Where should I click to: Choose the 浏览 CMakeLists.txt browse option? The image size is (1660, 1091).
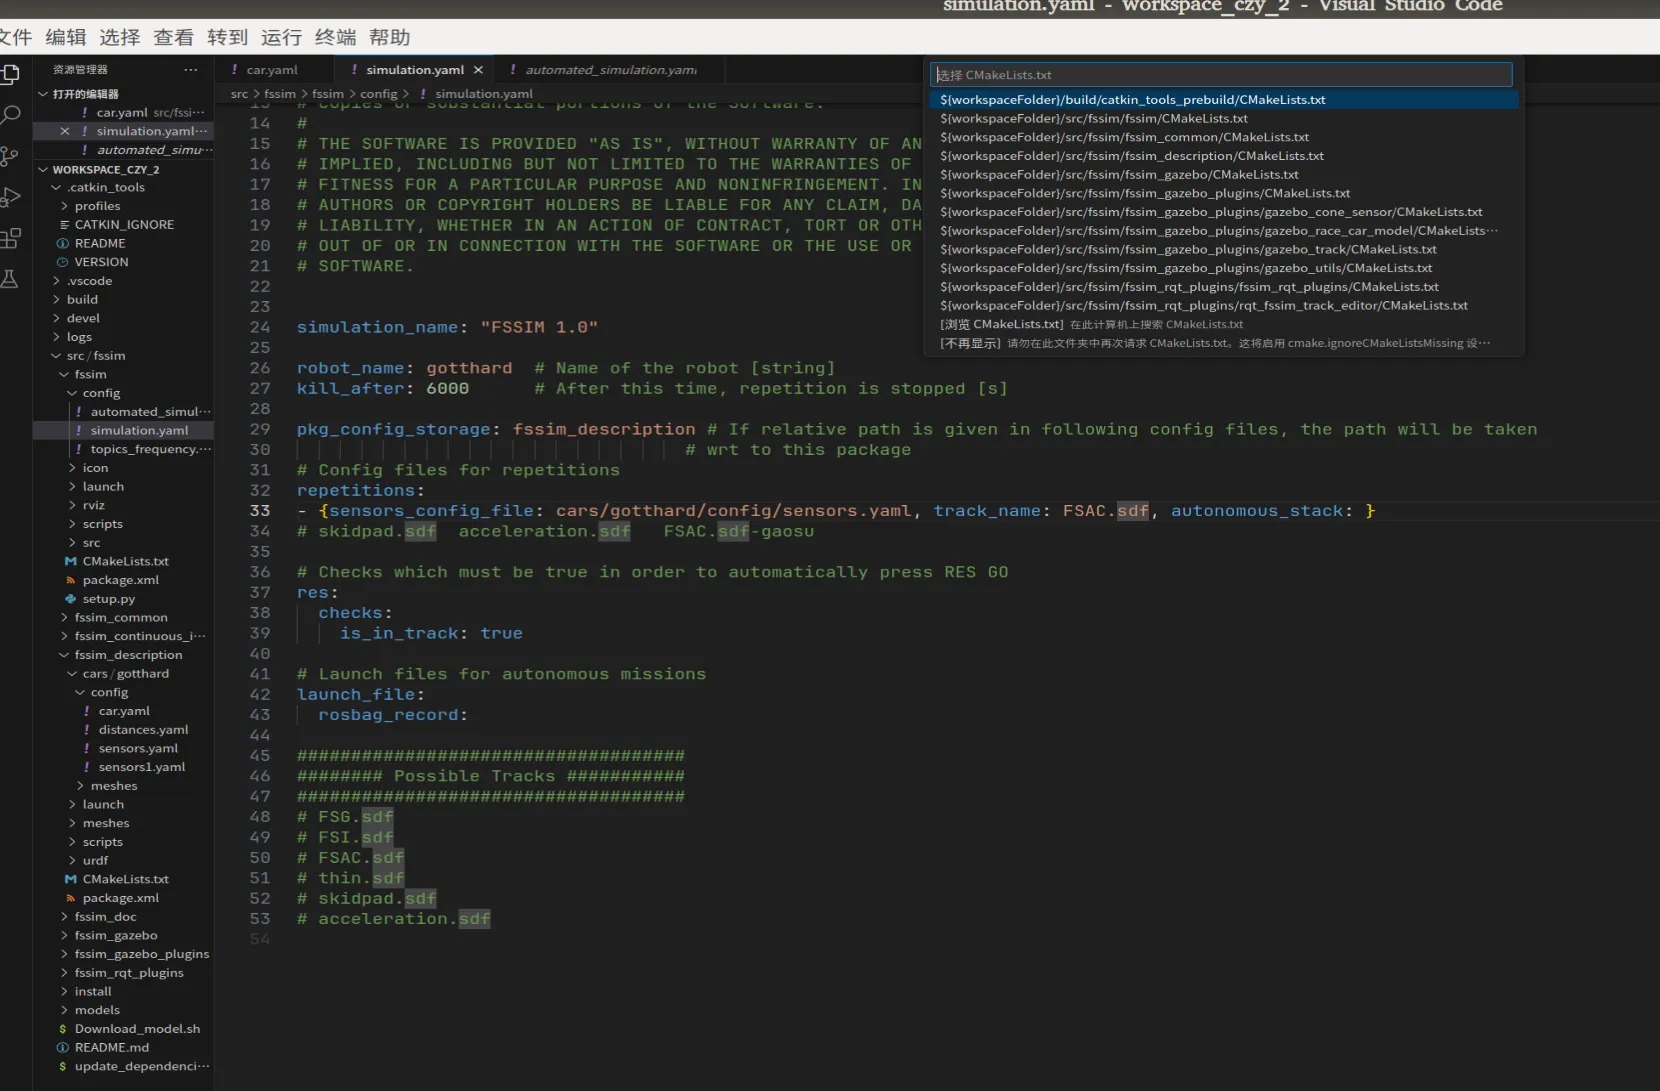tap(1001, 324)
